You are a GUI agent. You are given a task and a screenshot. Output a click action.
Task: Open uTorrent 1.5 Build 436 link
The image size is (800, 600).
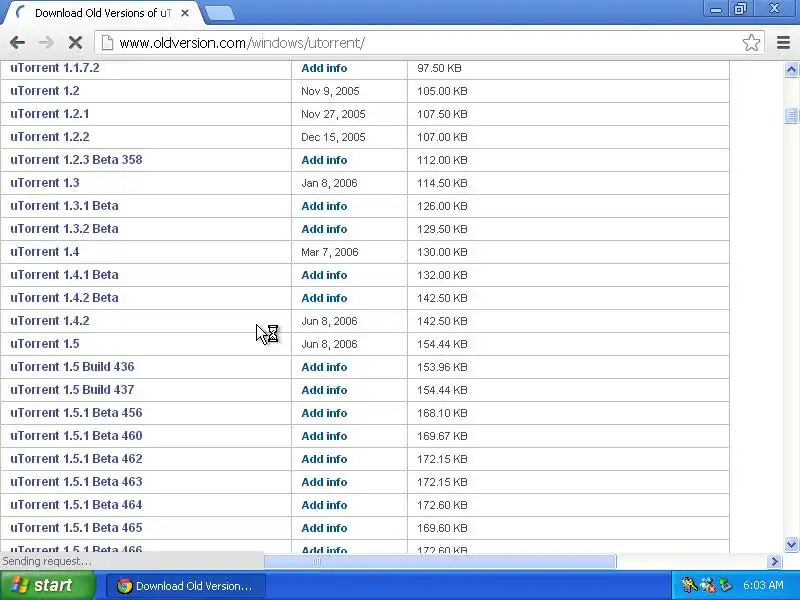click(x=72, y=366)
